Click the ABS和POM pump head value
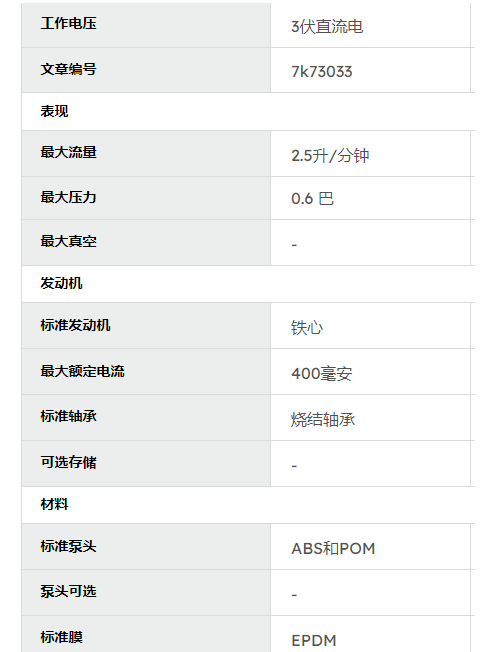The height and width of the screenshot is (652, 493). click(x=333, y=549)
